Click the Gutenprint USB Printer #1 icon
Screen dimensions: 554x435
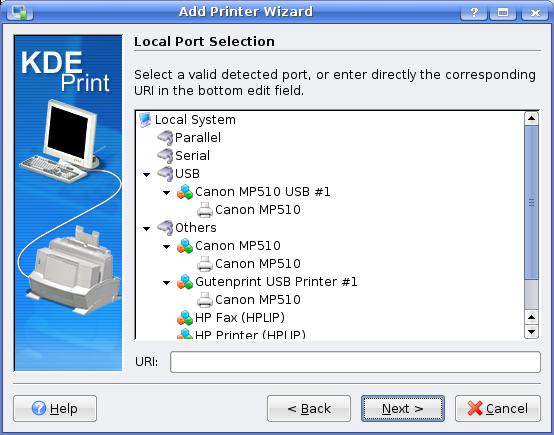(x=185, y=282)
